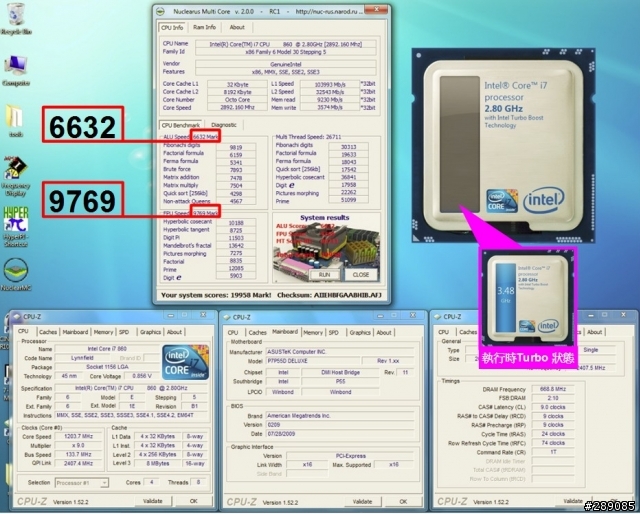The image size is (640, 514).
Task: Click the Intel Core i7 logo in CPU-Z
Action: click(x=186, y=363)
